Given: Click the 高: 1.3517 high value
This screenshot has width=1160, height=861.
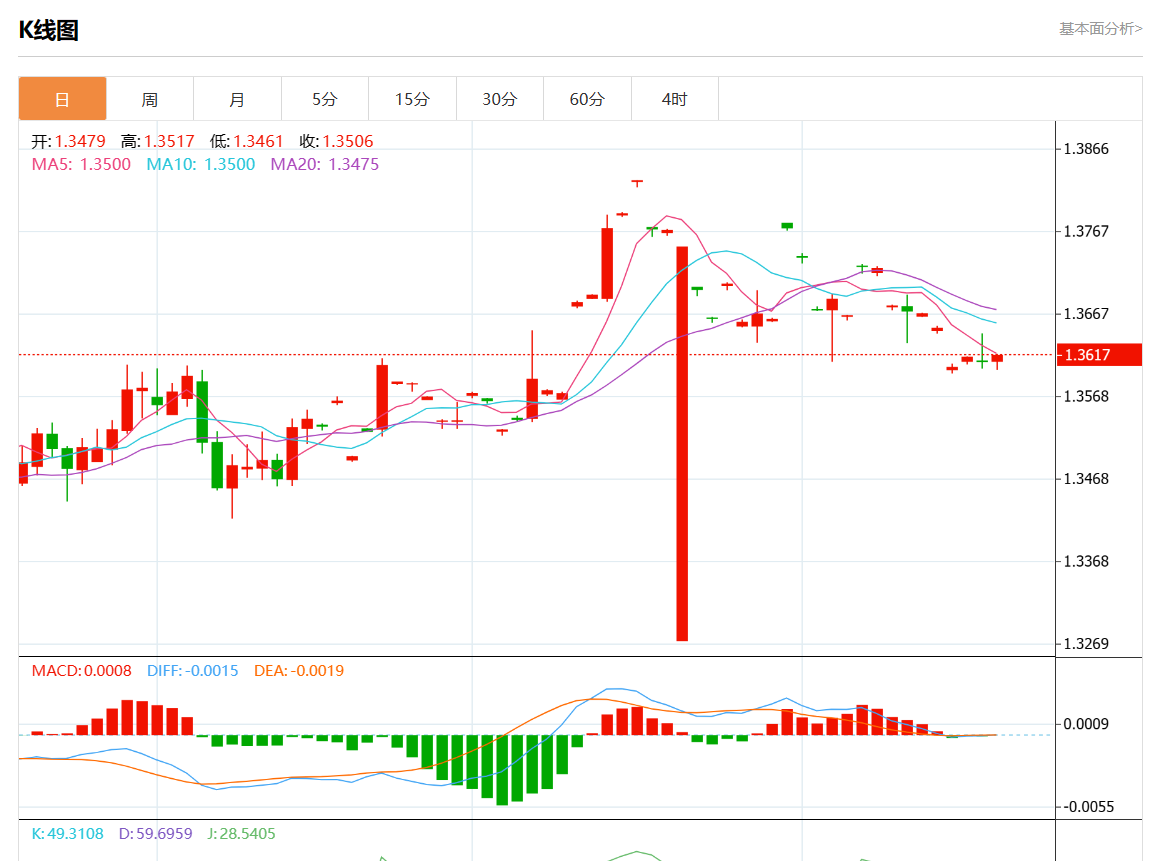Looking at the screenshot, I should click(x=158, y=141).
